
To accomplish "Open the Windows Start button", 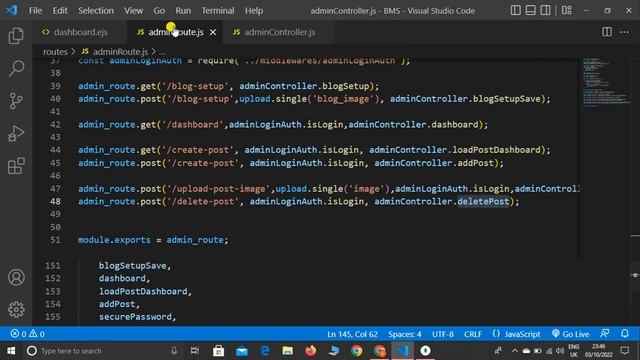I will [x=11, y=351].
